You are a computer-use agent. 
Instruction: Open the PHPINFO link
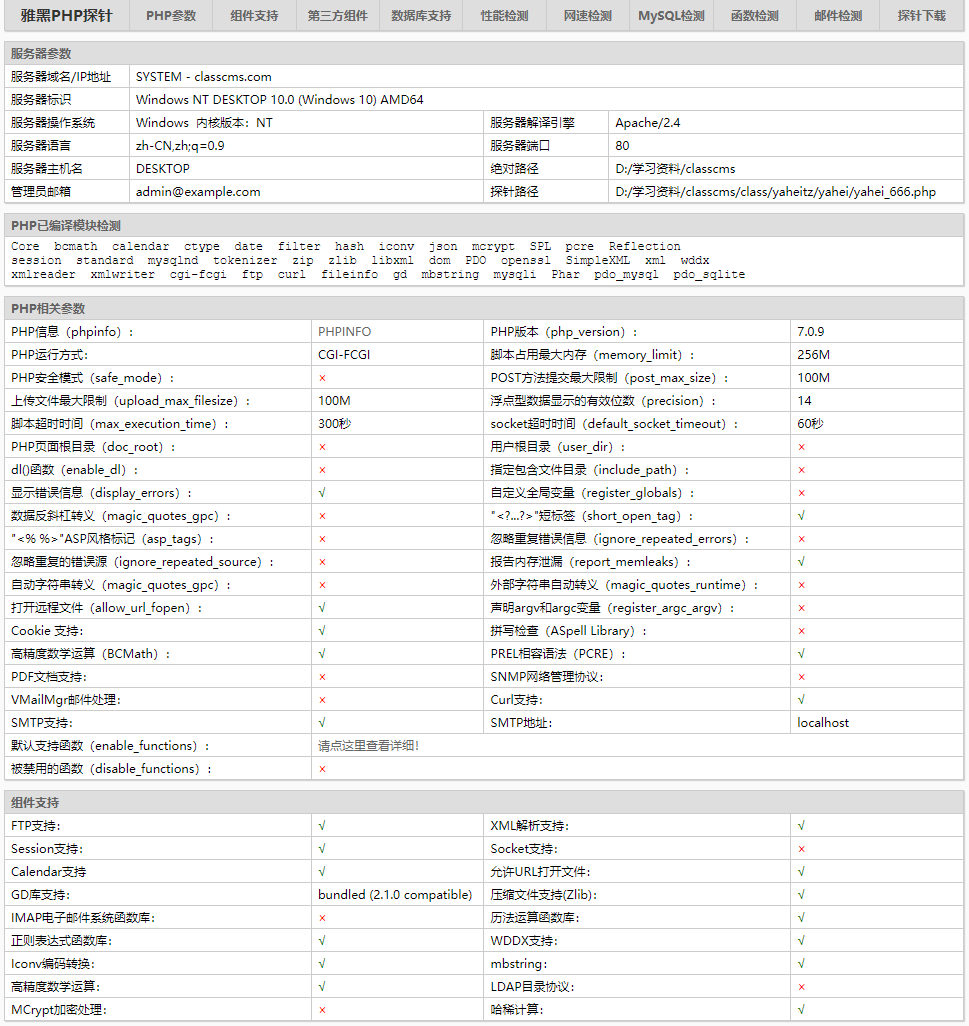click(x=345, y=332)
